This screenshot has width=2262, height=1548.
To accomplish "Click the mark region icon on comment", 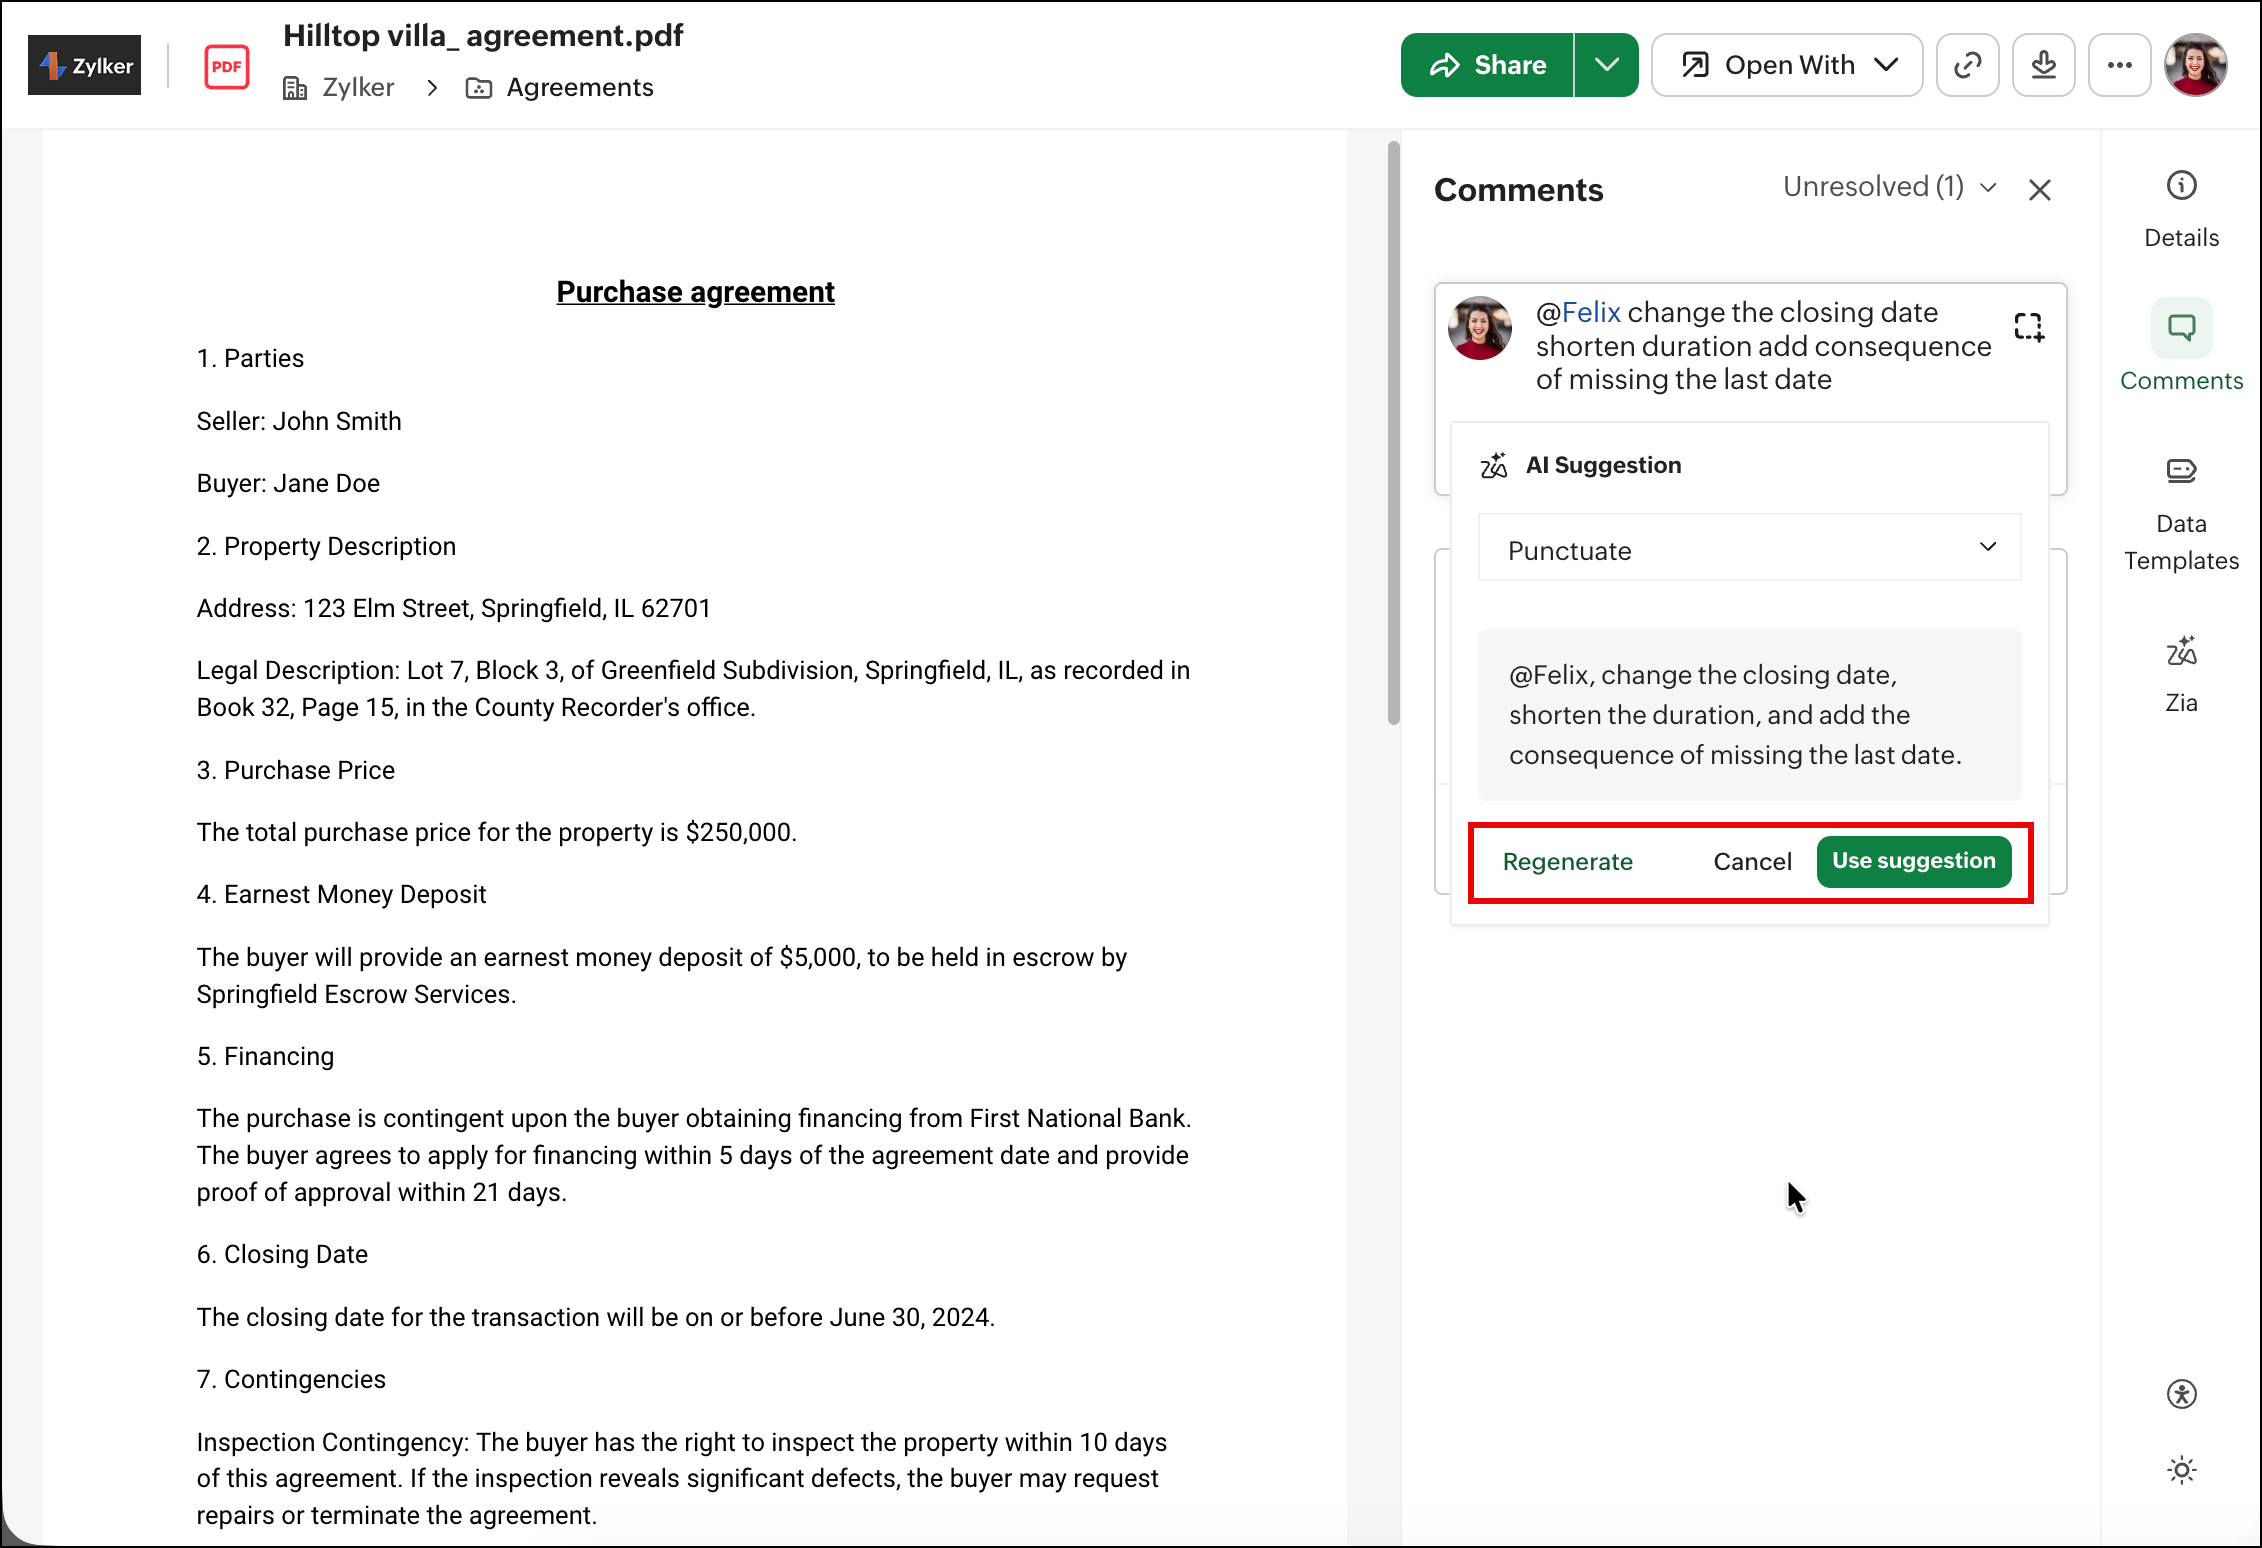I will point(2028,327).
